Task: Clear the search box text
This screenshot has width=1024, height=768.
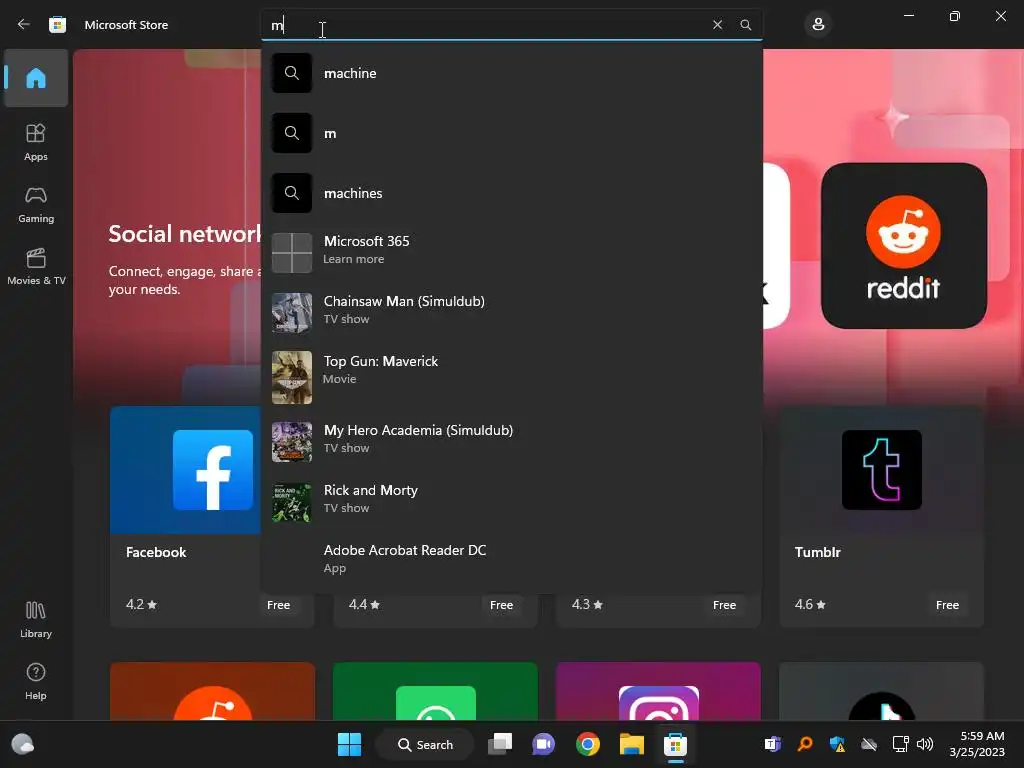Action: (717, 25)
